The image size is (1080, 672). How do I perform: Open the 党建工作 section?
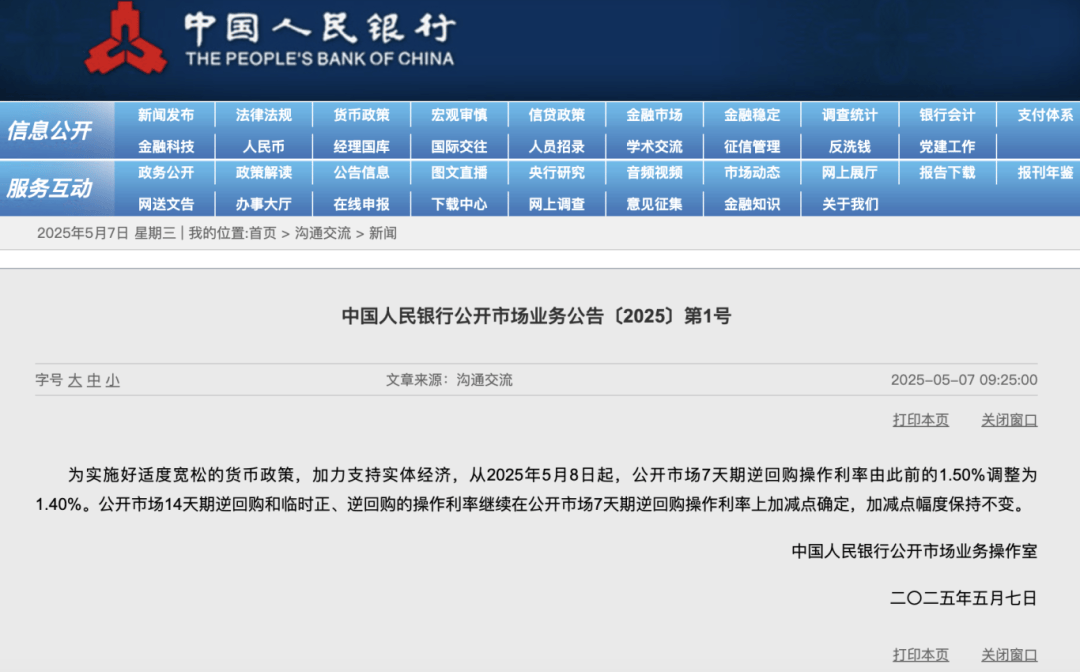pyautogui.click(x=946, y=145)
